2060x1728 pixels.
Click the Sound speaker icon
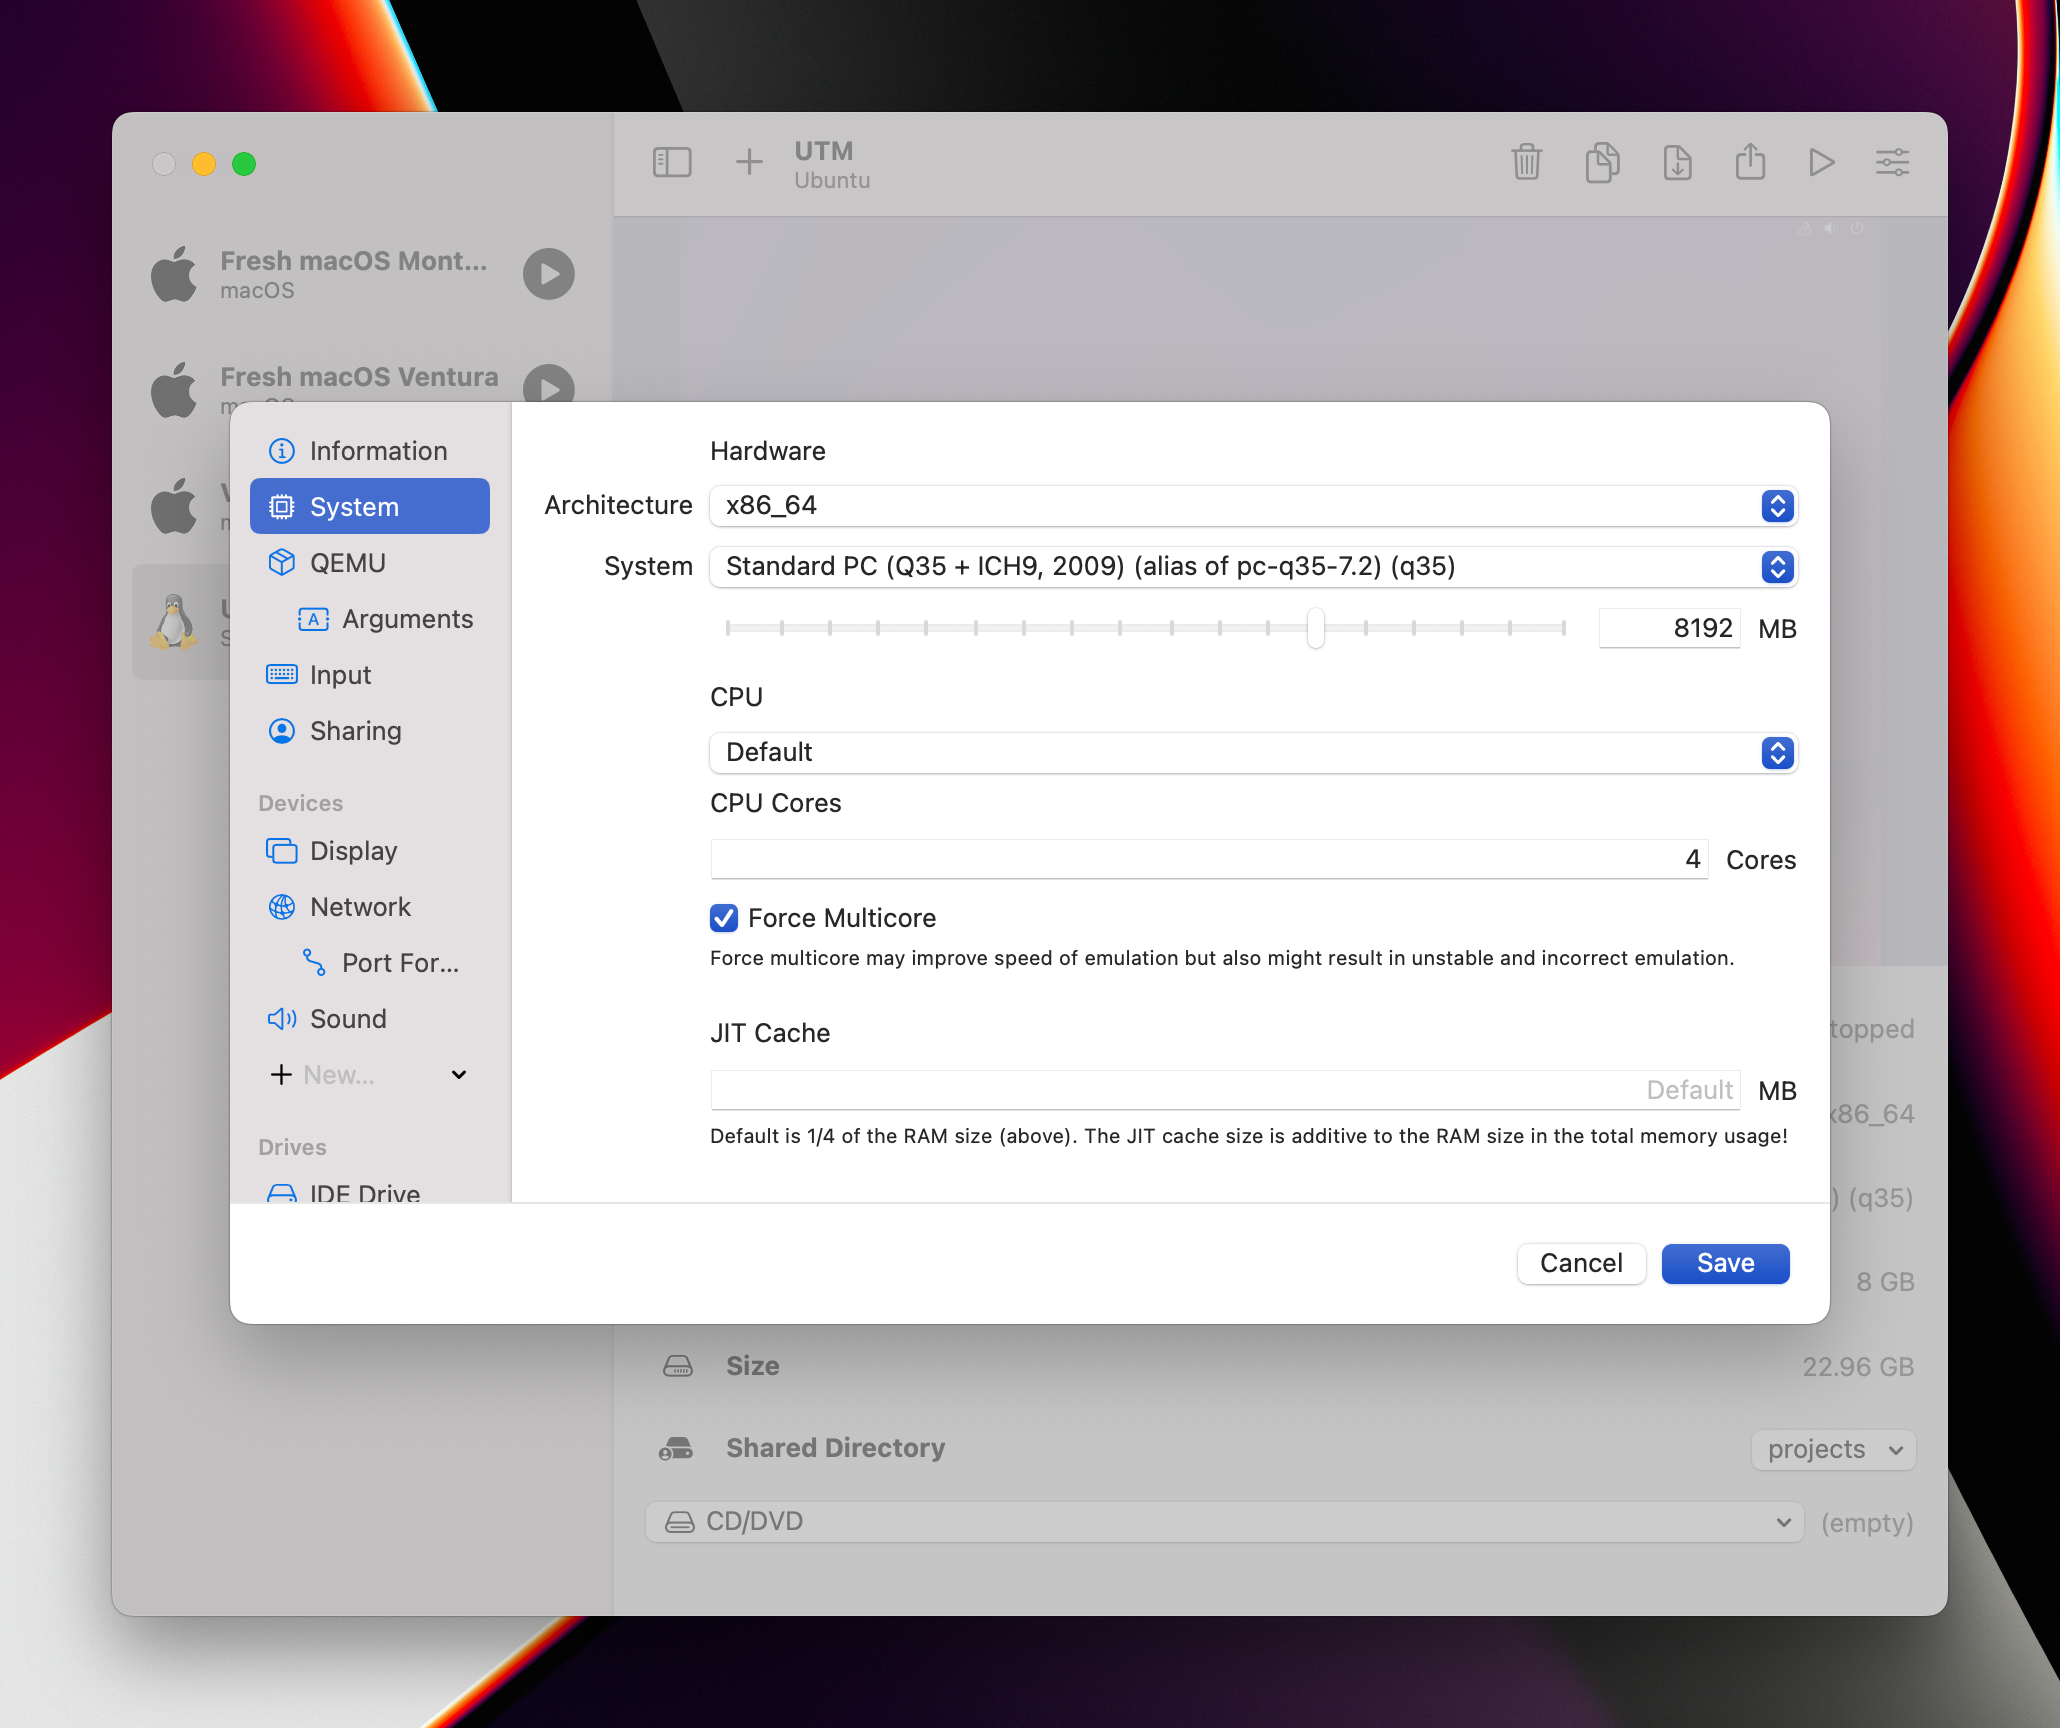(x=282, y=1019)
